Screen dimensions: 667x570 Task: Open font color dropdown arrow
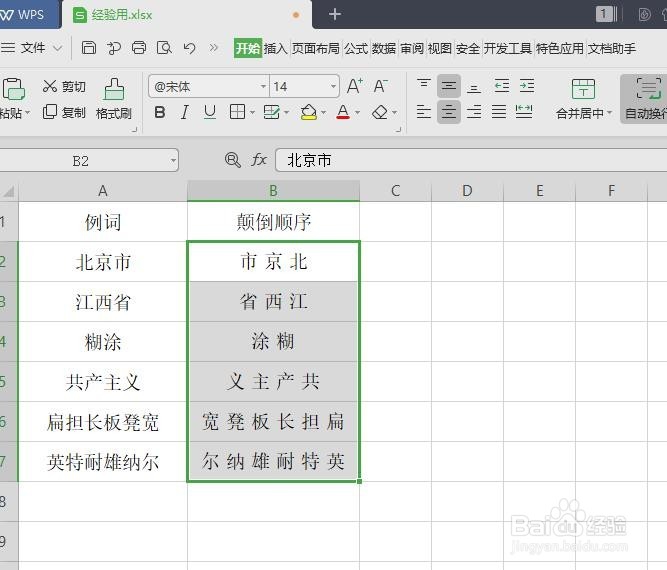[357, 113]
